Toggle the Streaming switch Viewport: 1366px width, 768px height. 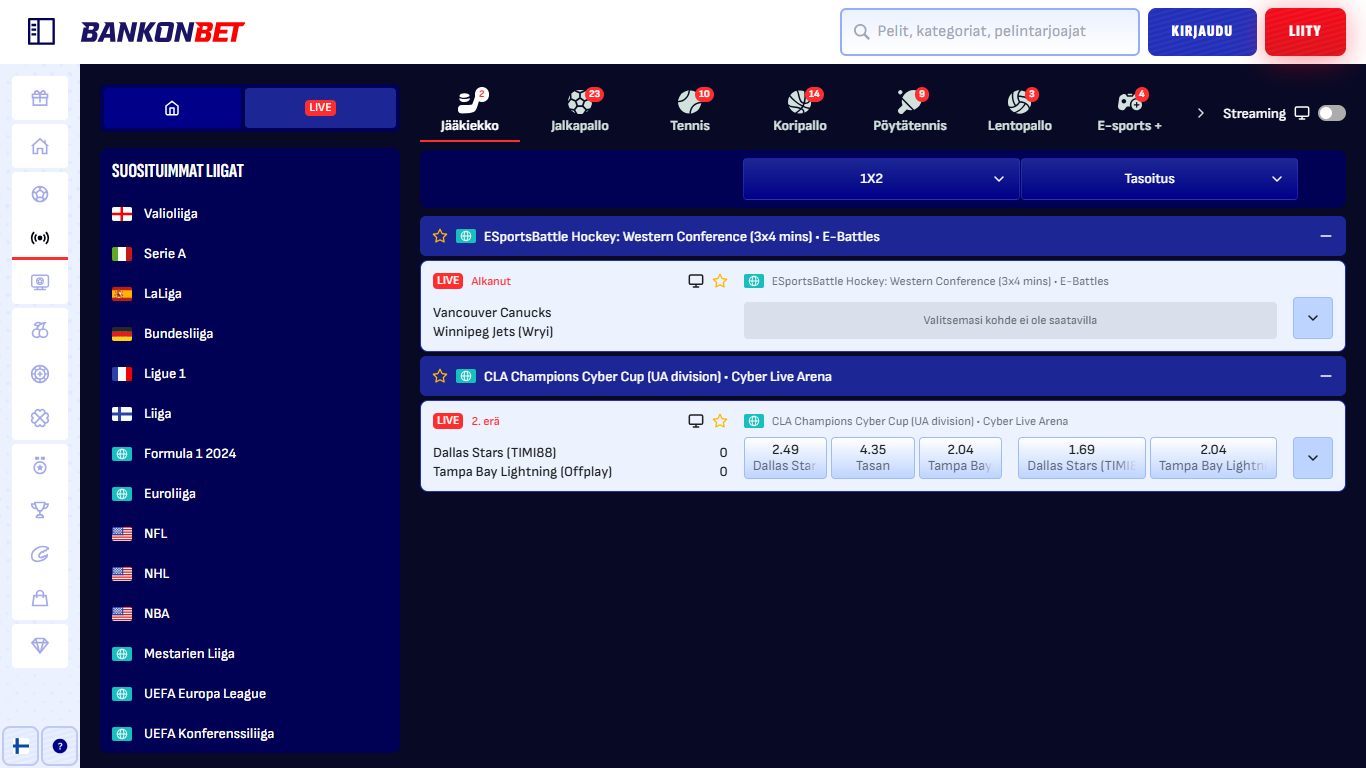tap(1332, 113)
